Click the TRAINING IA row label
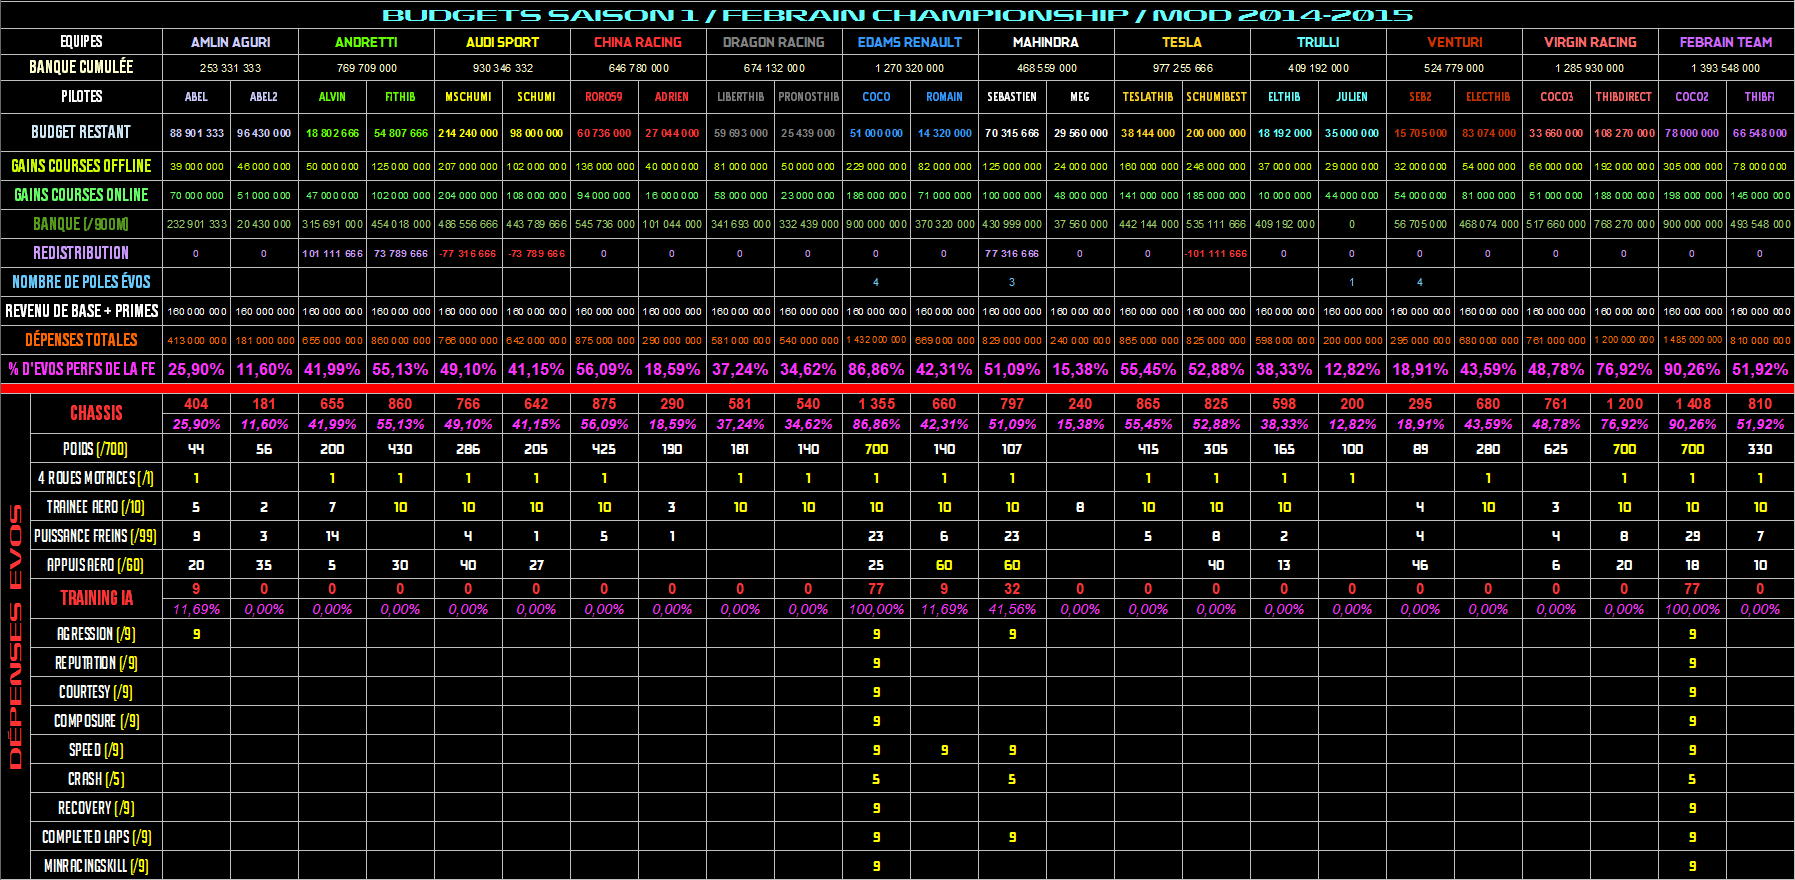Screen dimensions: 1795x880 (x=96, y=598)
